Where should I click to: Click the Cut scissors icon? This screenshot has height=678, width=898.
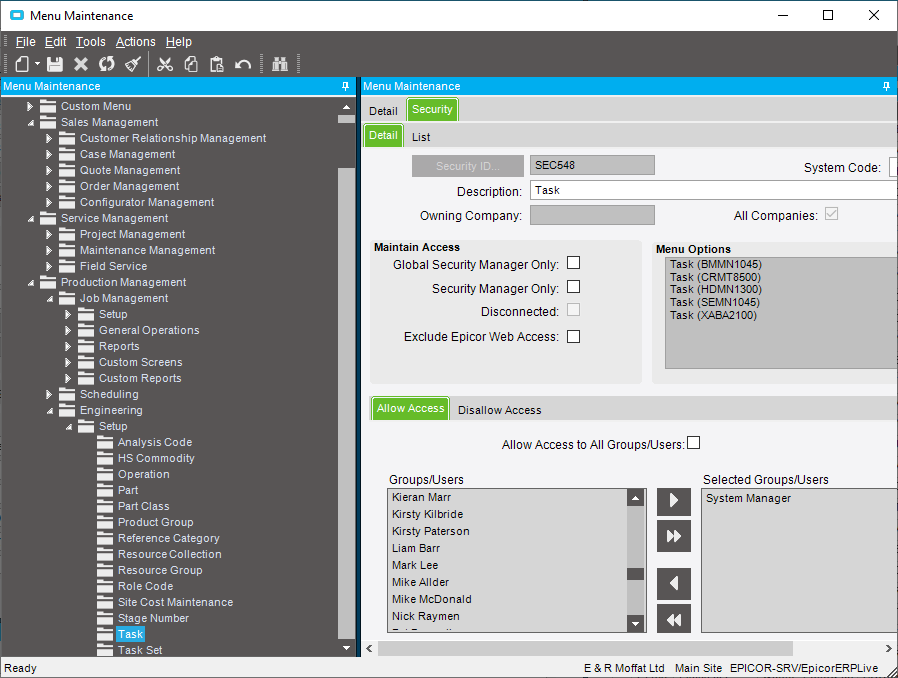coord(165,64)
